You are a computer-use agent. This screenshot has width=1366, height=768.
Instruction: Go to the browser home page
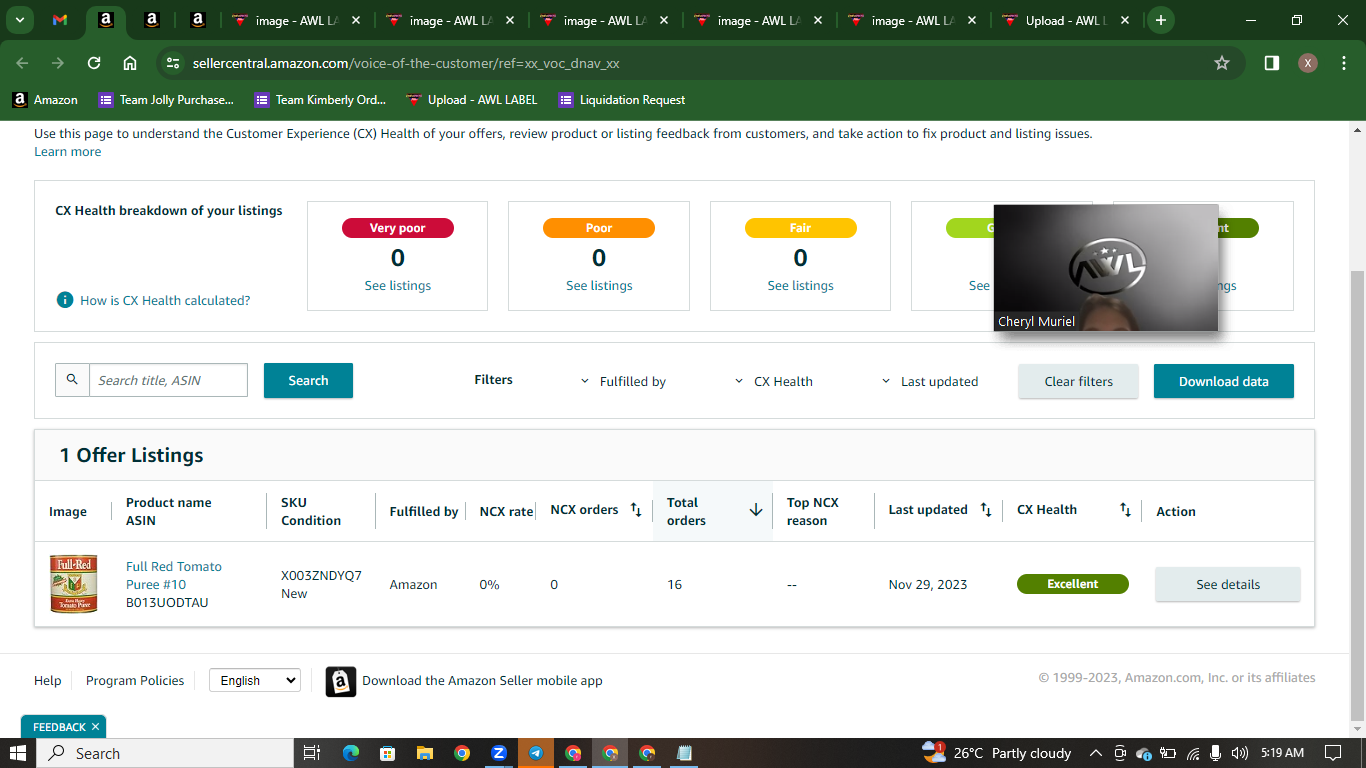(130, 63)
